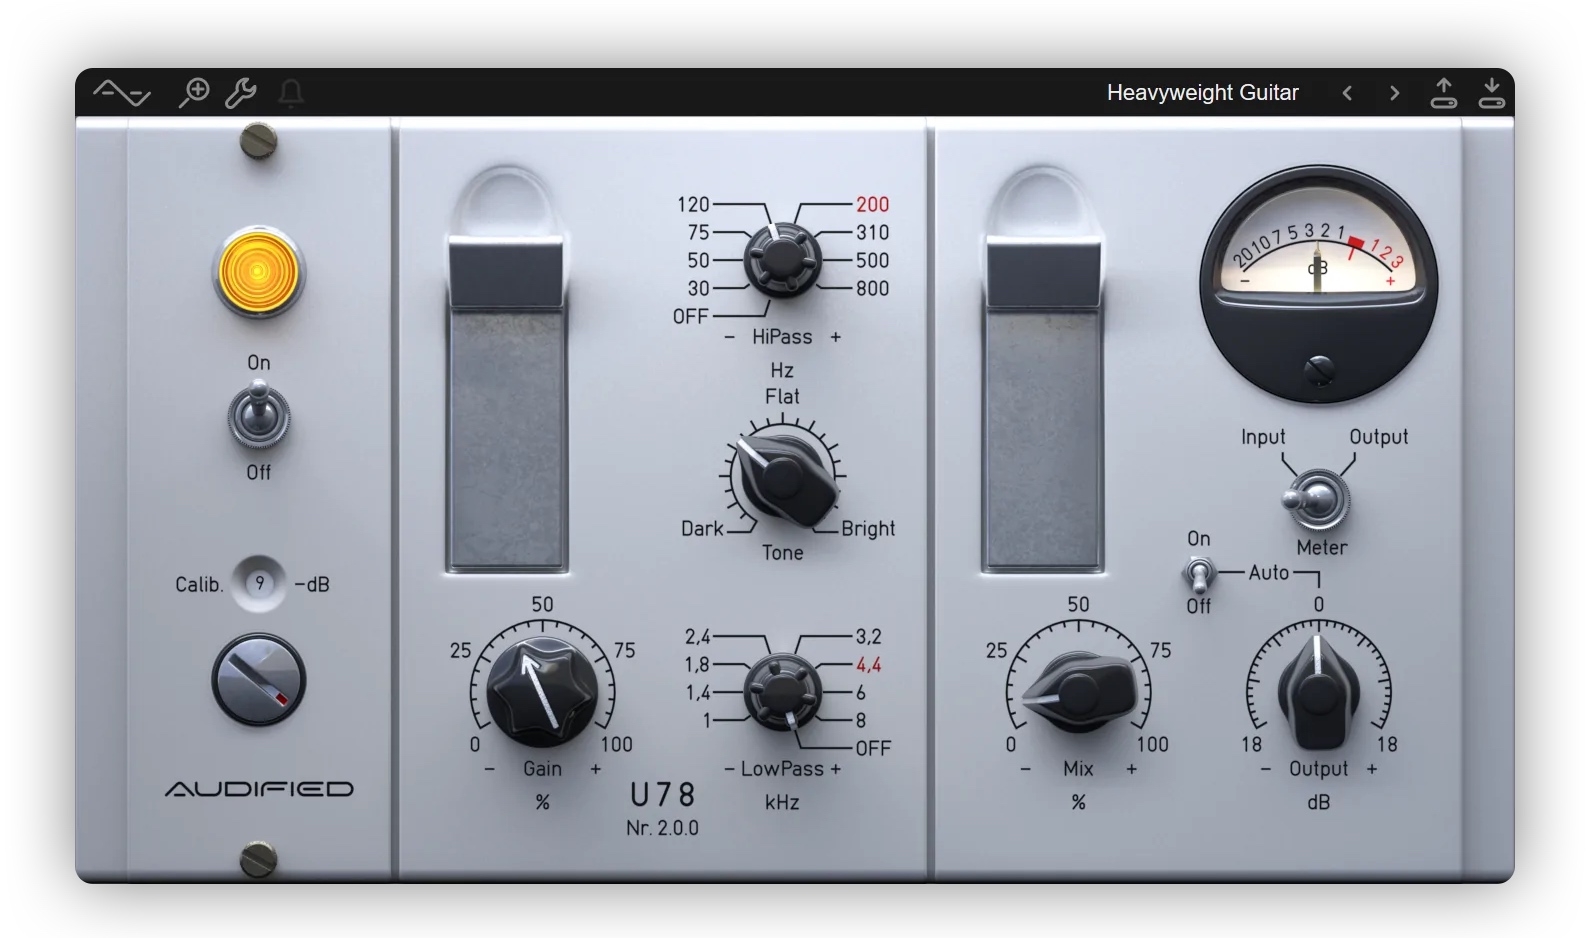Viewport: 1590px width, 938px height.
Task: Click the Output label above Meter switch
Action: tap(1378, 437)
